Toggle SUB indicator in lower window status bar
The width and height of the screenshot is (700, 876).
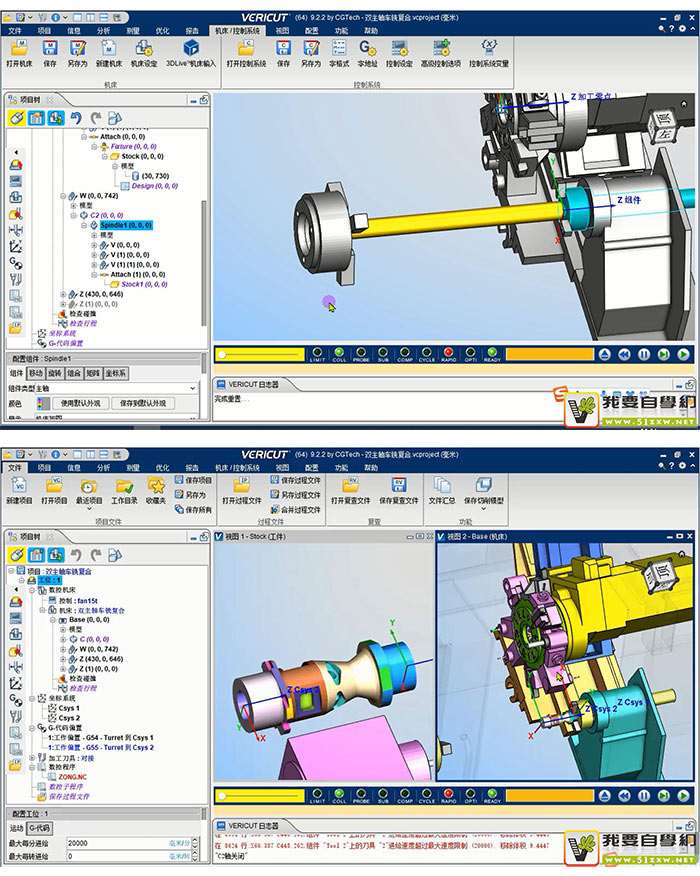click(383, 794)
